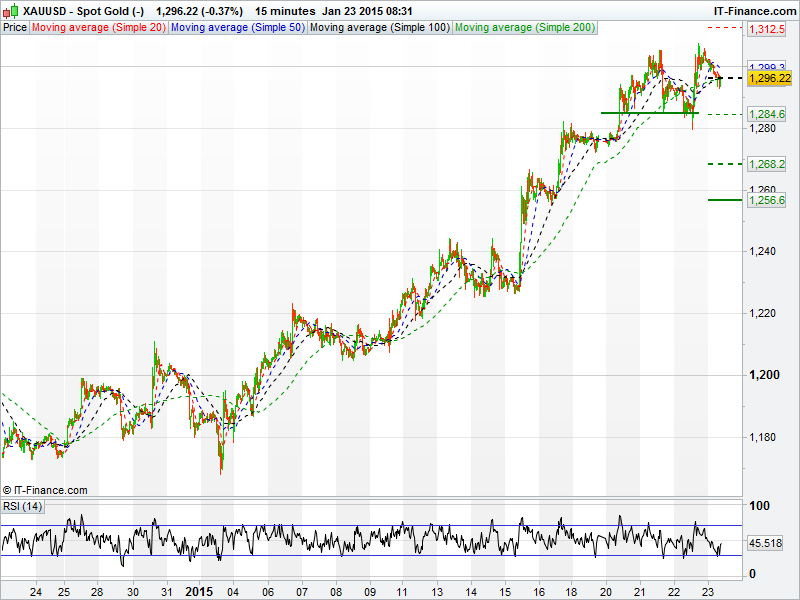The width and height of the screenshot is (800, 600).
Task: Click the RSI axis 100 label
Action: click(759, 506)
